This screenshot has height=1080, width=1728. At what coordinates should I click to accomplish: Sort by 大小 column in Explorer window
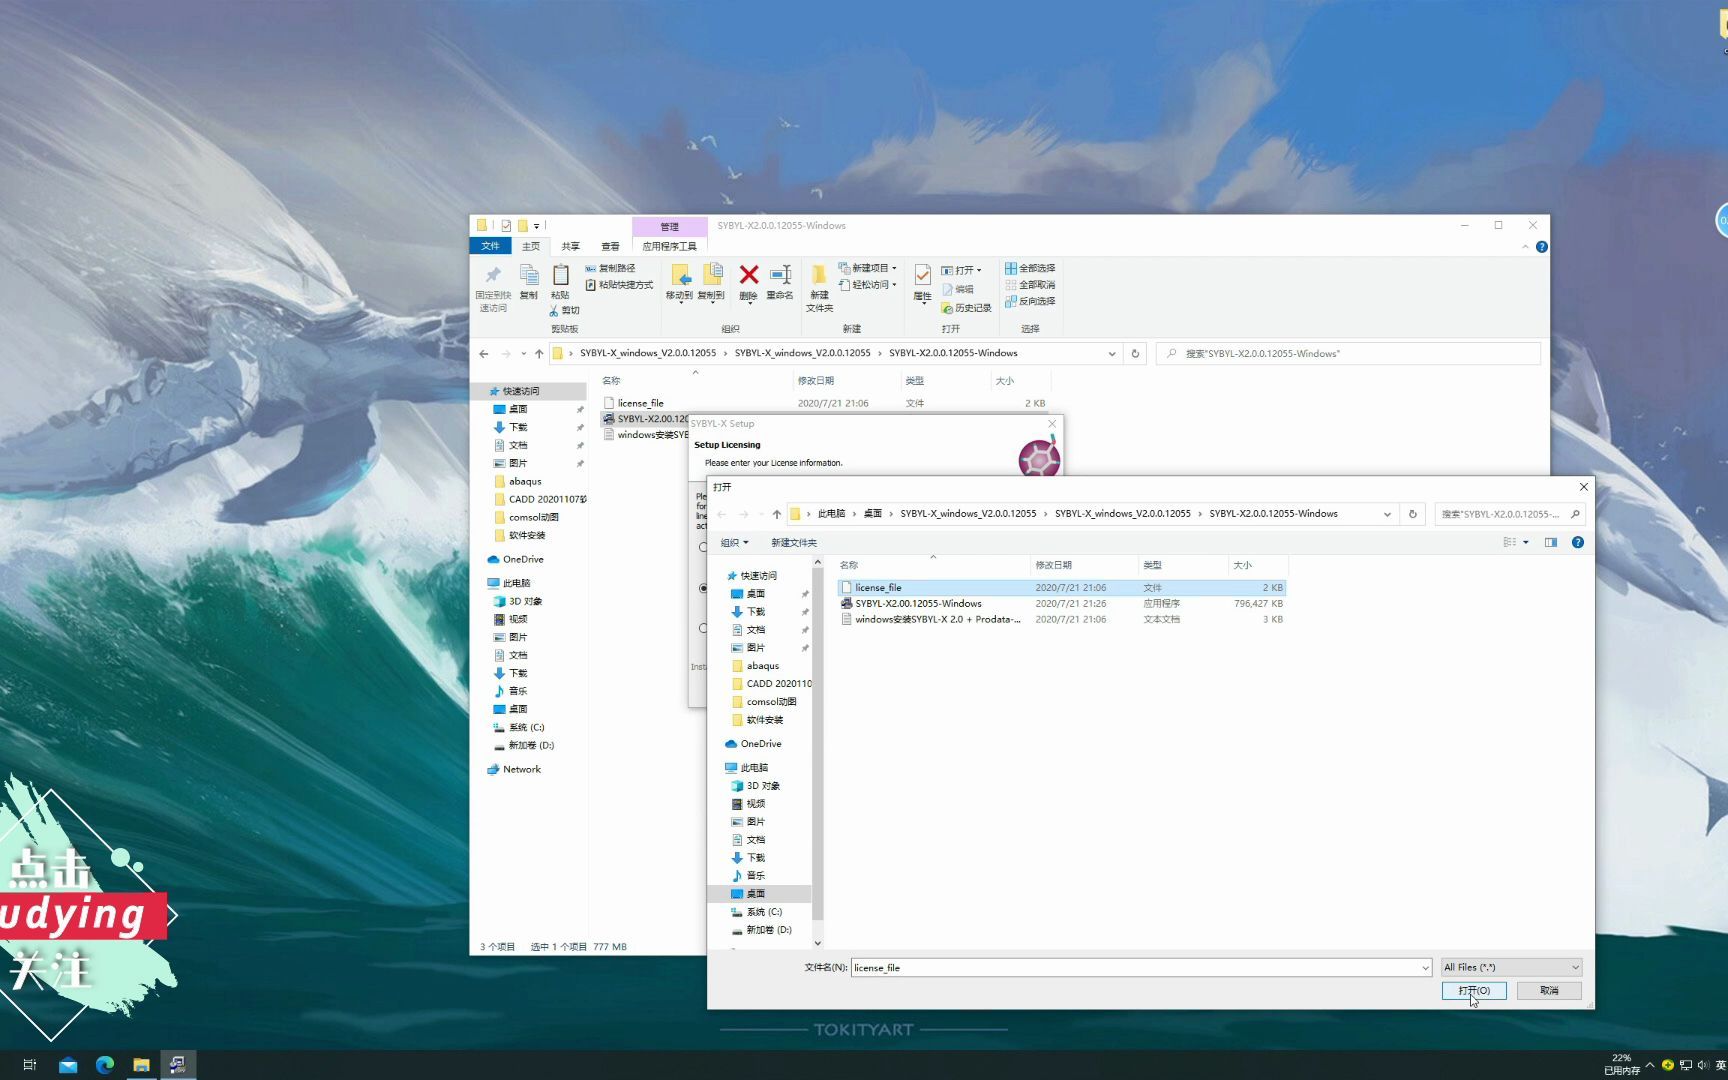coord(1021,381)
